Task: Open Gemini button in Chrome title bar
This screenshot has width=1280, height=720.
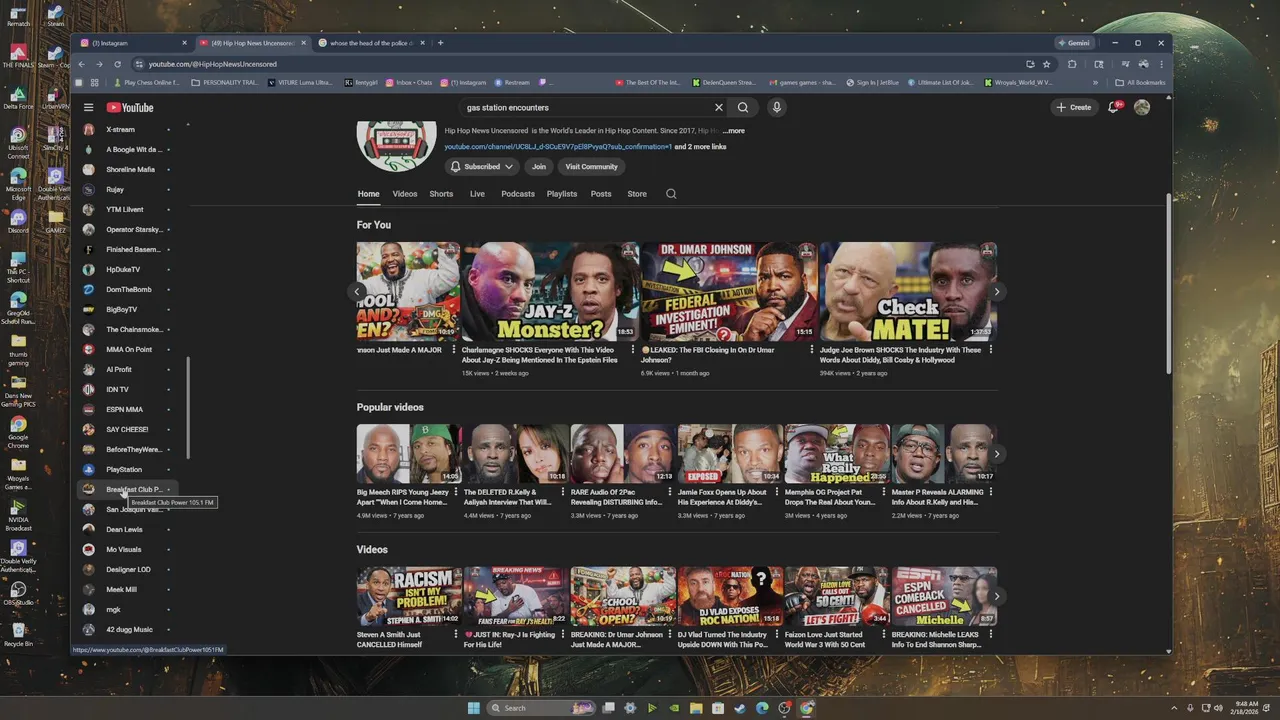Action: 1075,43
